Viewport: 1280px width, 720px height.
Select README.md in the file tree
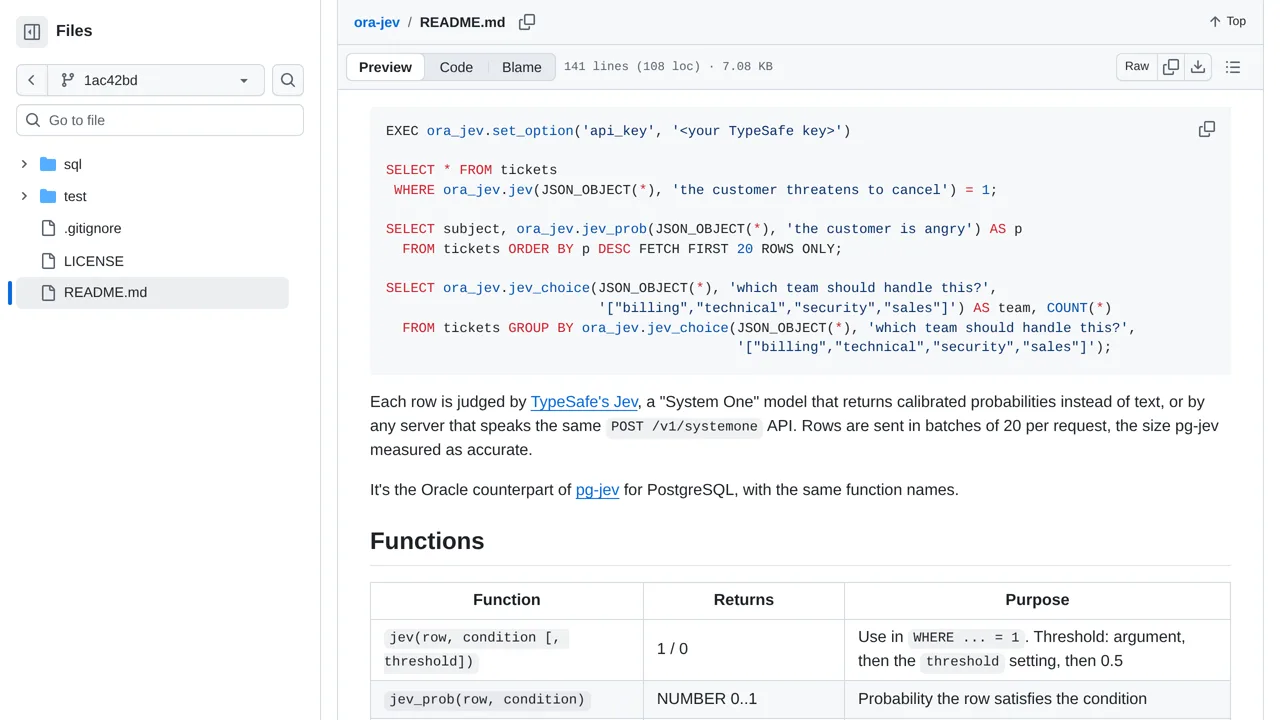(x=152, y=293)
